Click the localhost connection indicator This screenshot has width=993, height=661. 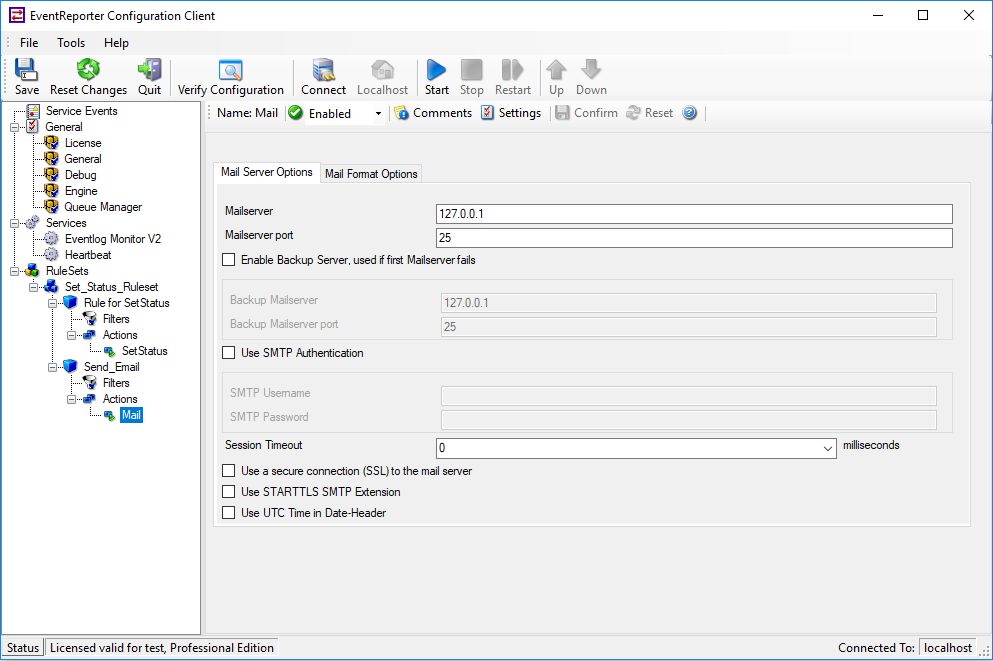point(947,648)
